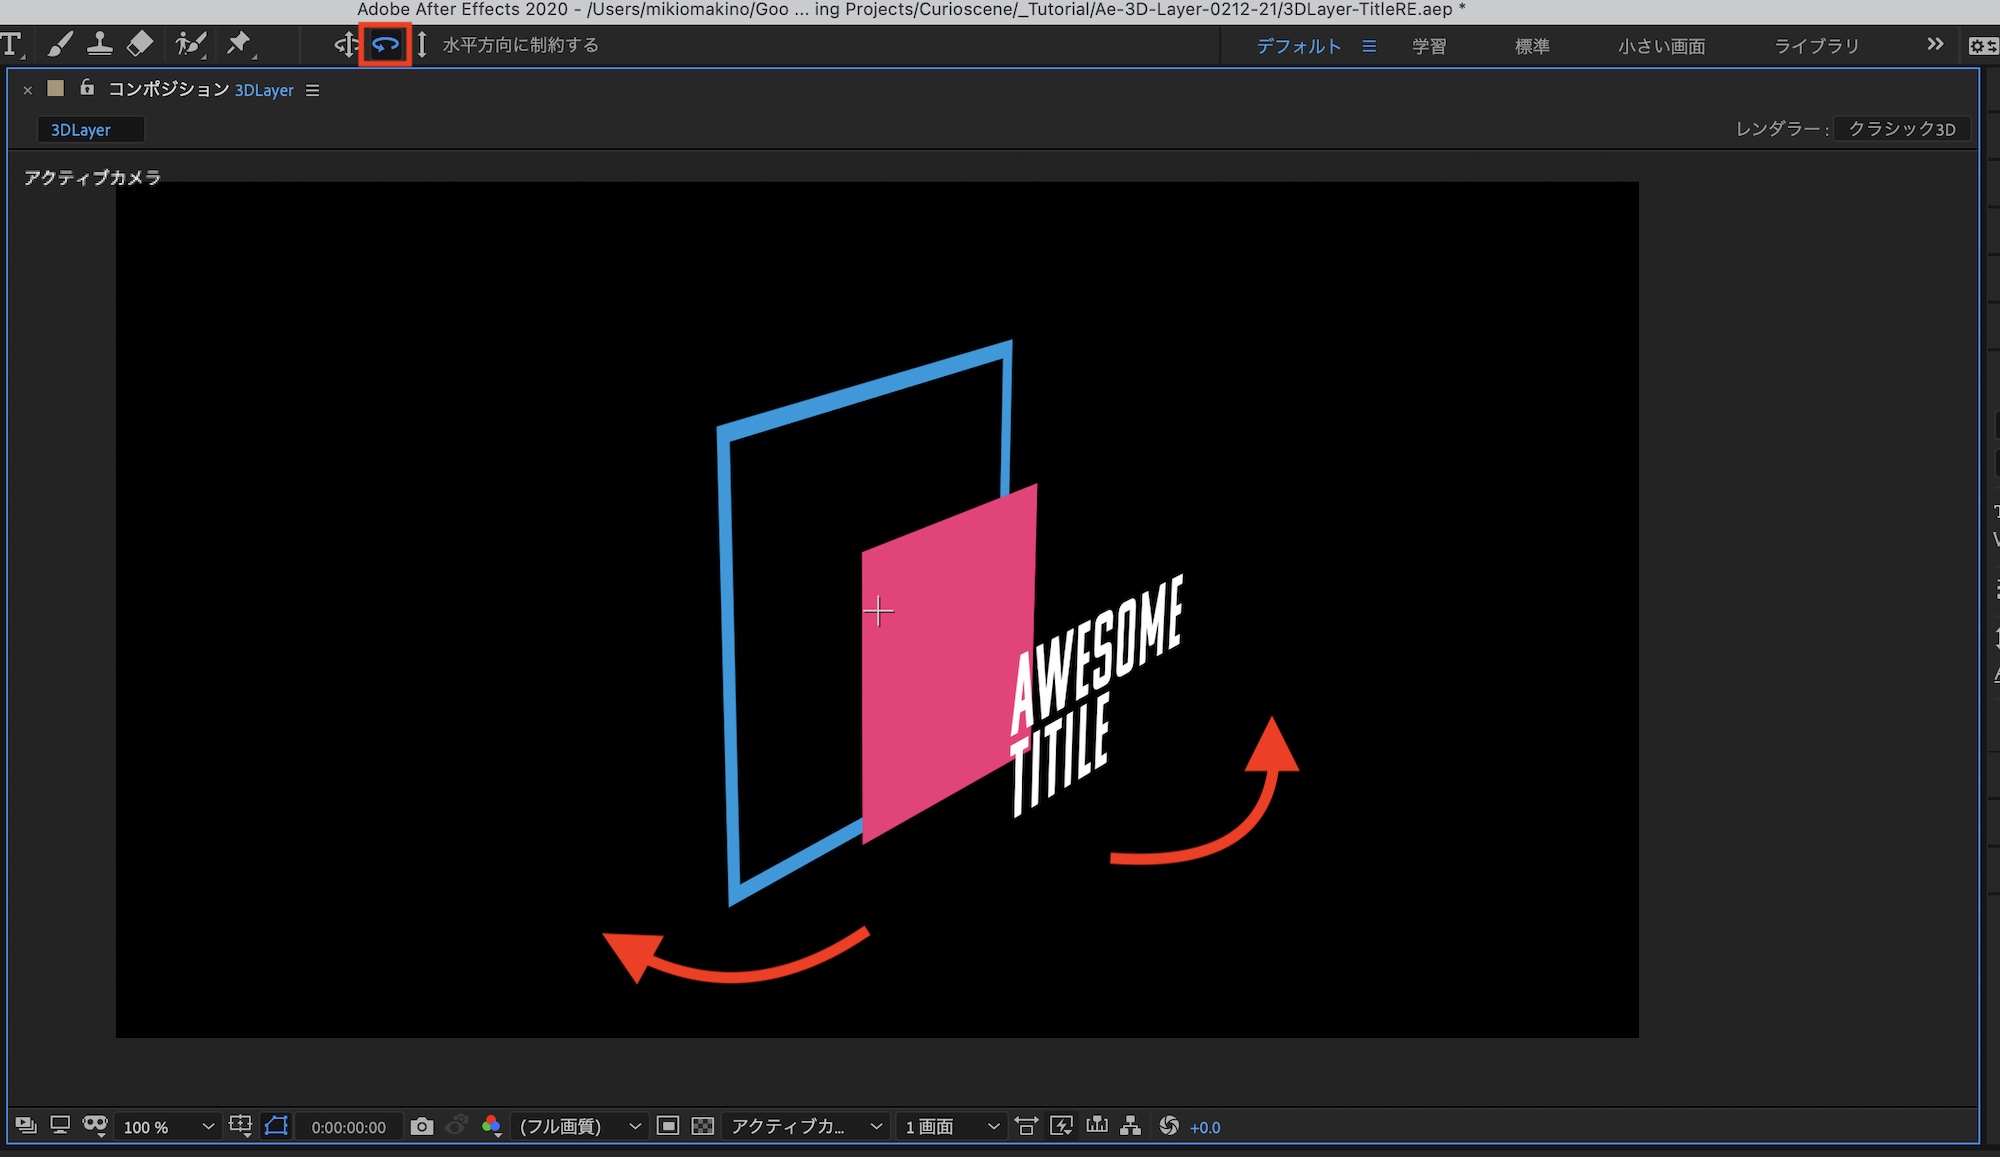Toggle the composition panel lock icon

(x=87, y=88)
